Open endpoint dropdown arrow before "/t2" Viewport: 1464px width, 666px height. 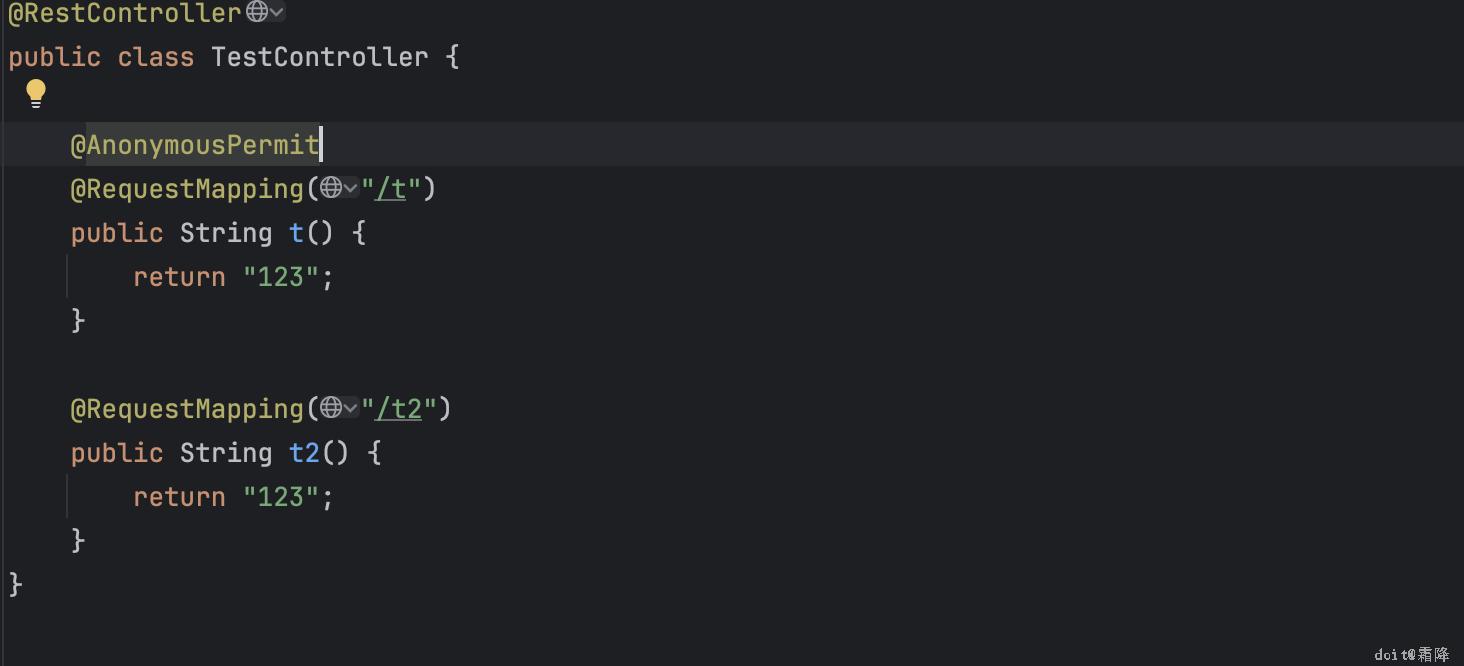tap(350, 408)
